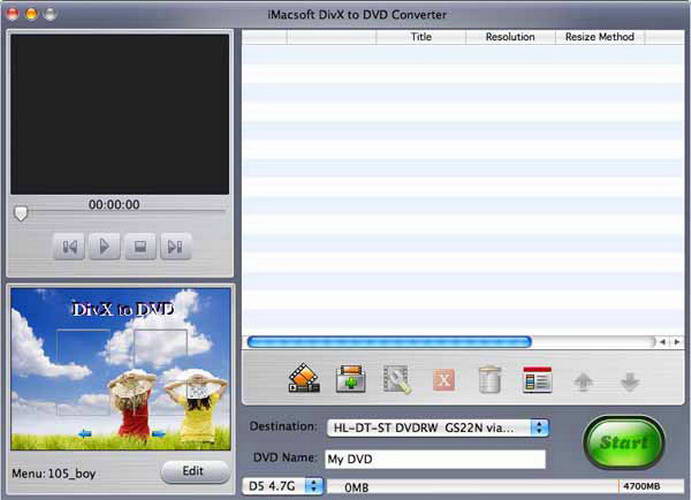Open the D5 4.7G disc size dropdown
Viewport: 691px width, 500px height.
coord(284,486)
